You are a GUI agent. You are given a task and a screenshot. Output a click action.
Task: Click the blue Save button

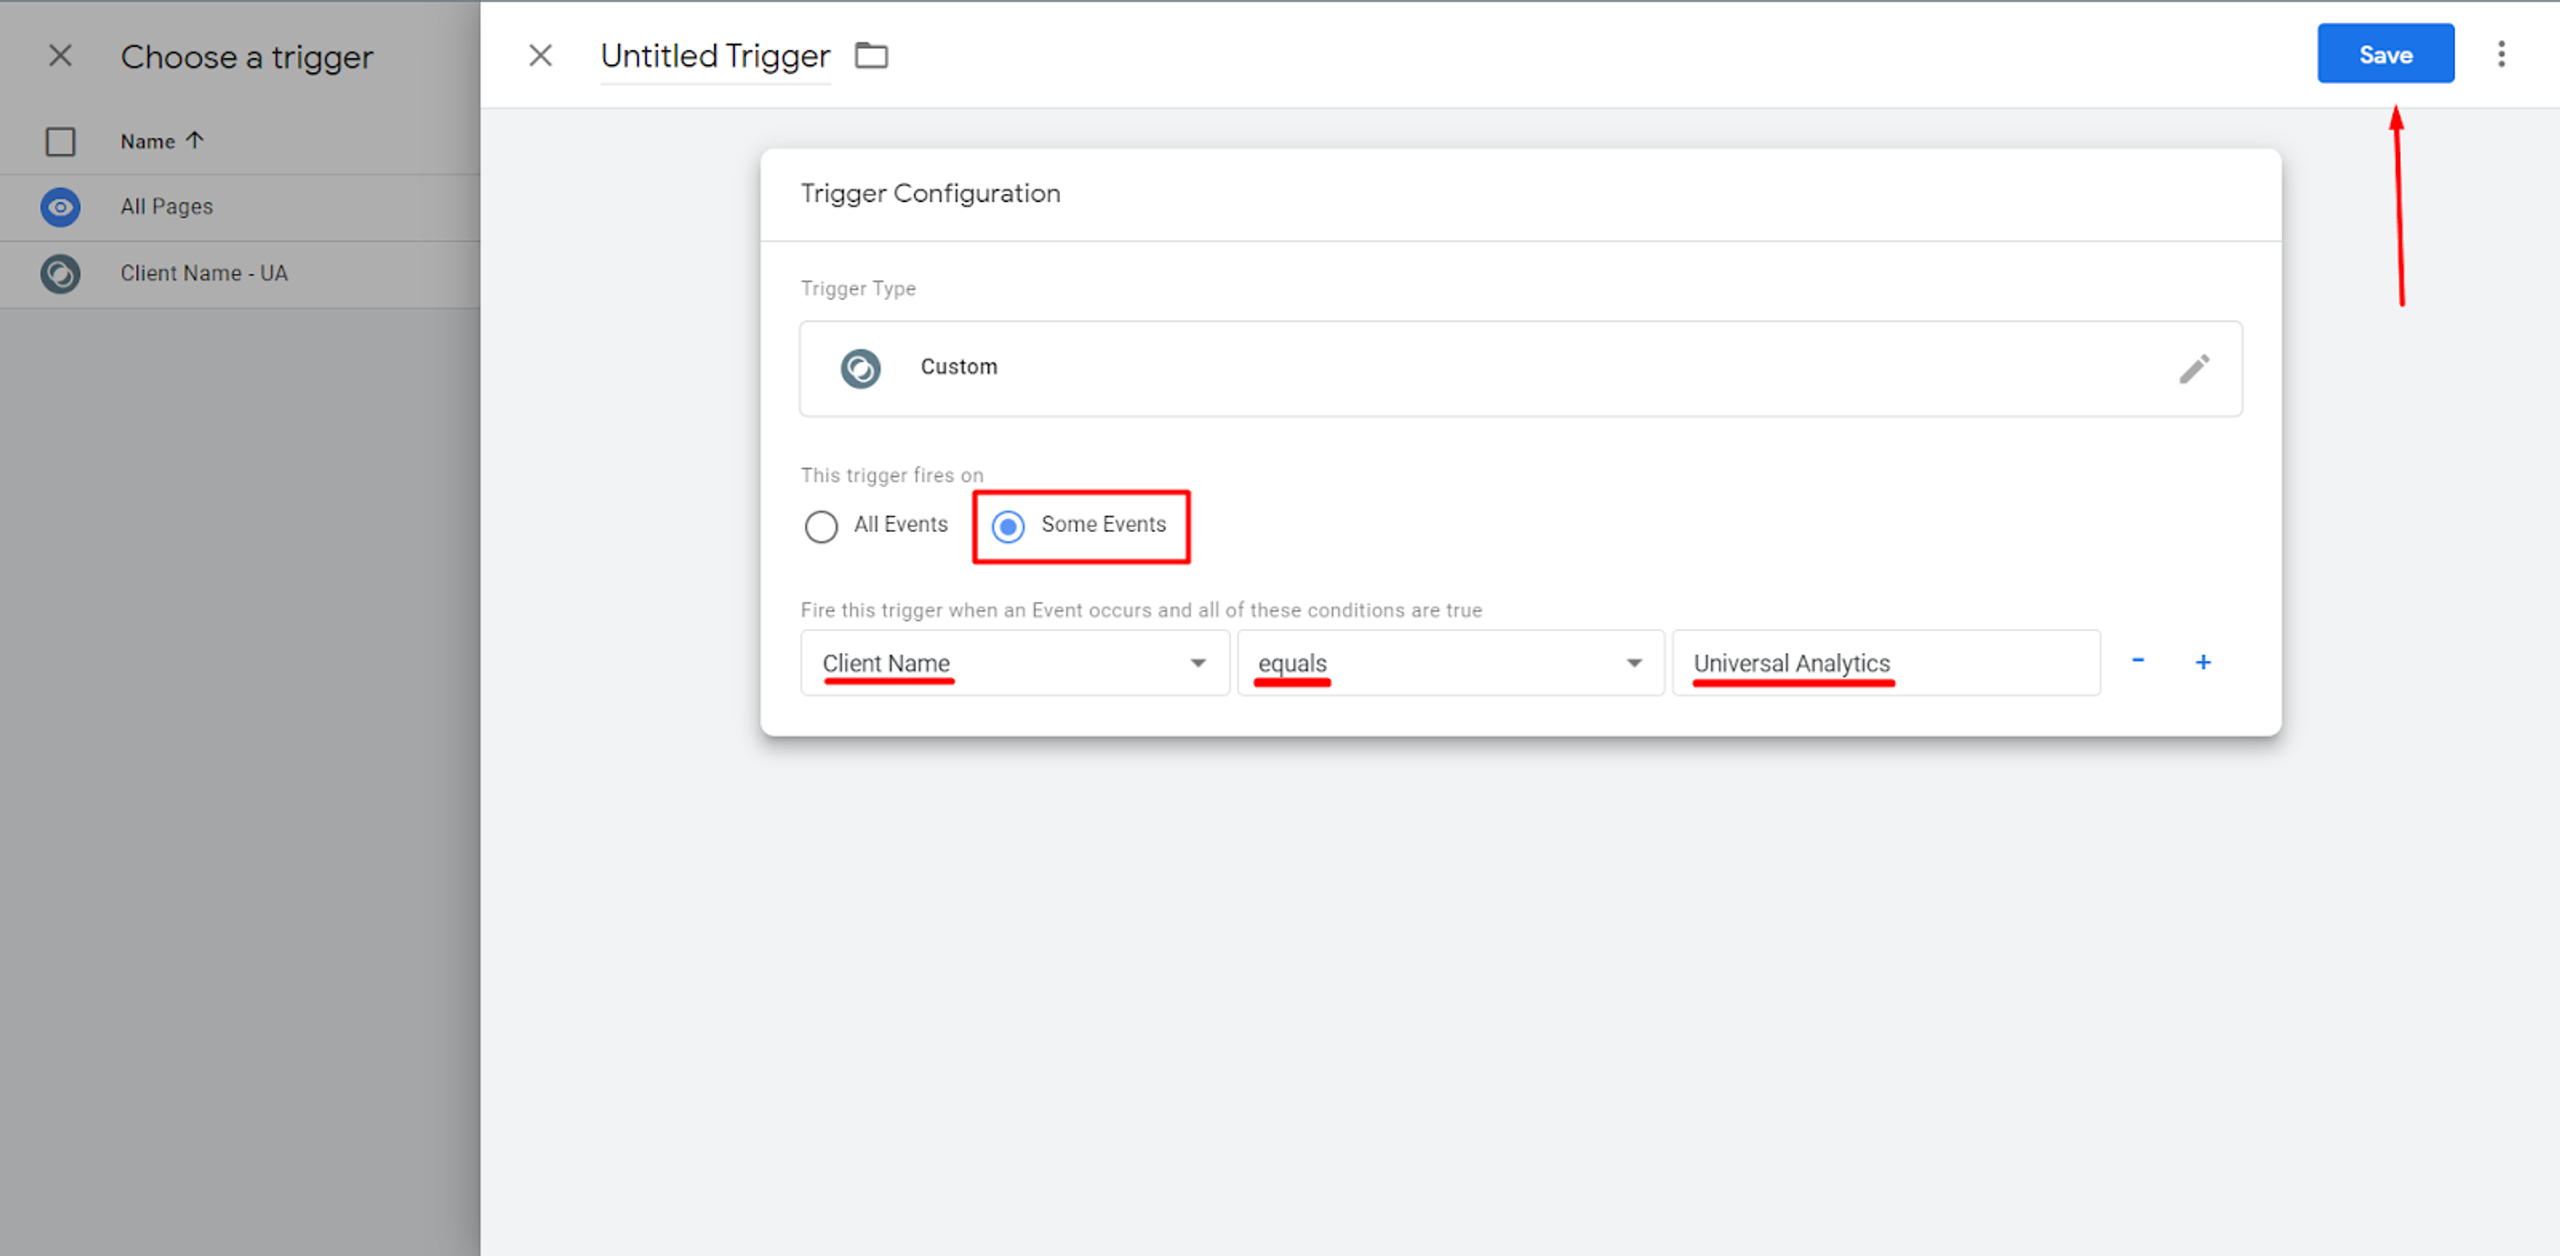click(2385, 54)
